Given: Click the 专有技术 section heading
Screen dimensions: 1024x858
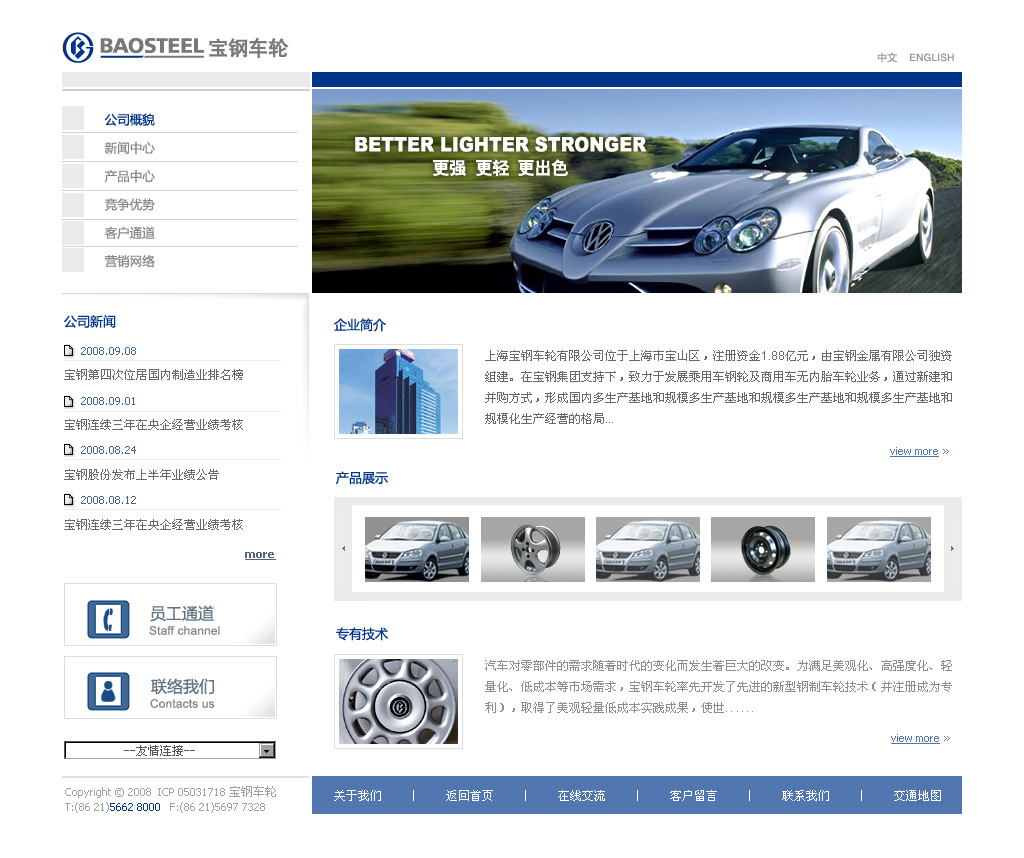Looking at the screenshot, I should click(362, 633).
